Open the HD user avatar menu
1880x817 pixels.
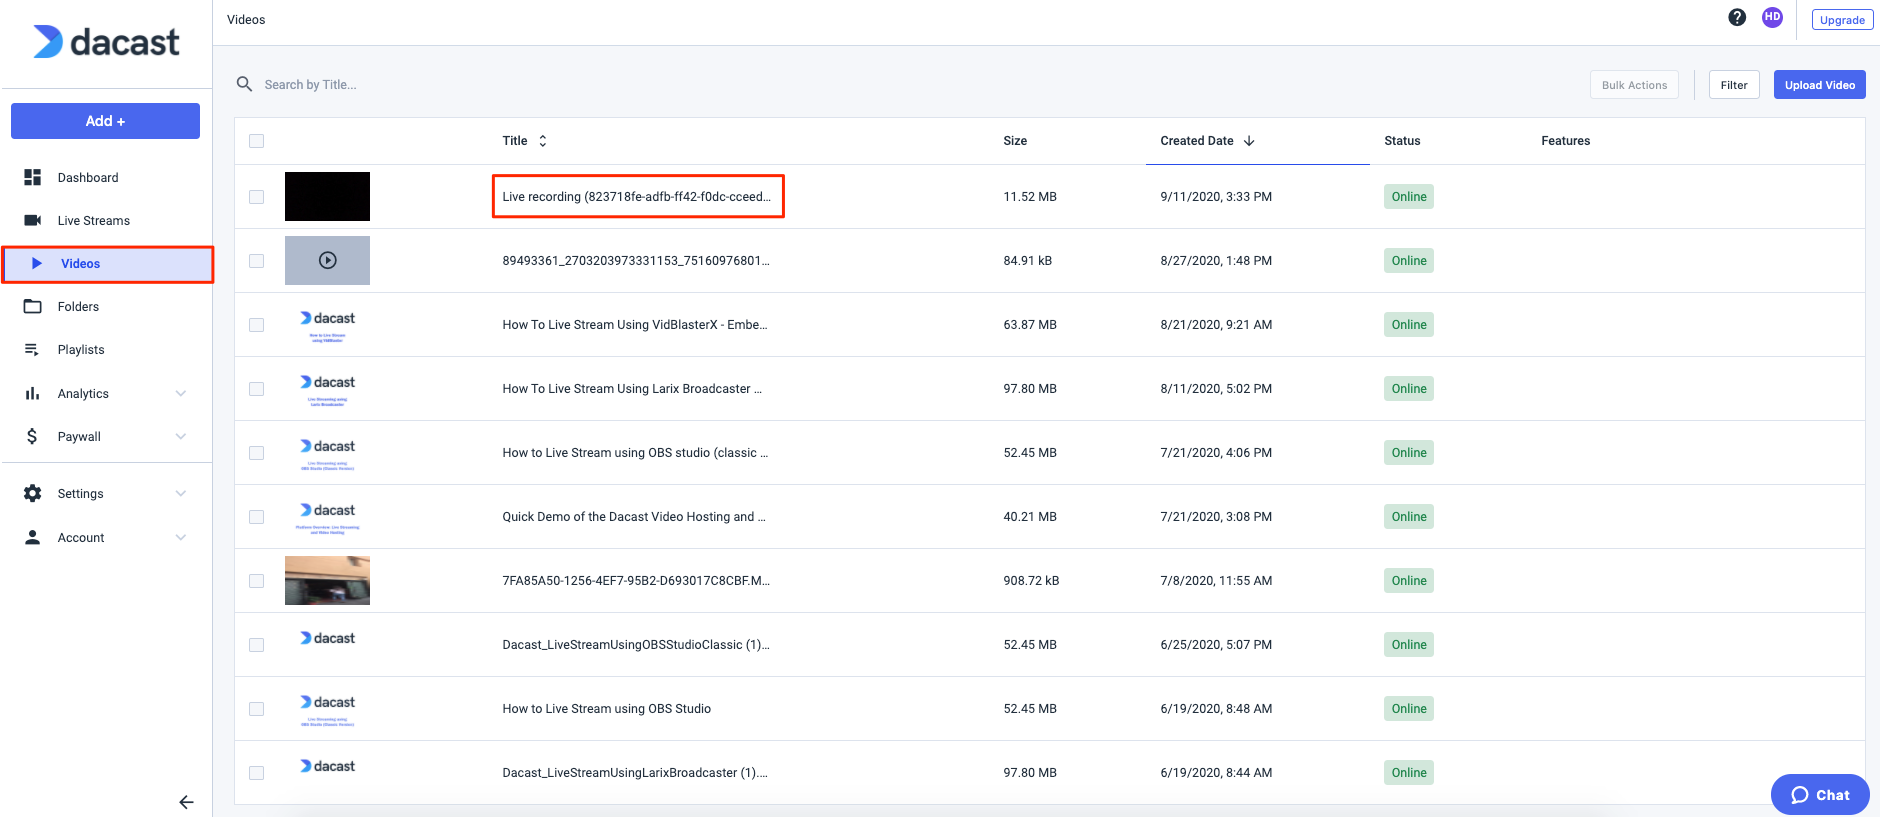(1772, 17)
